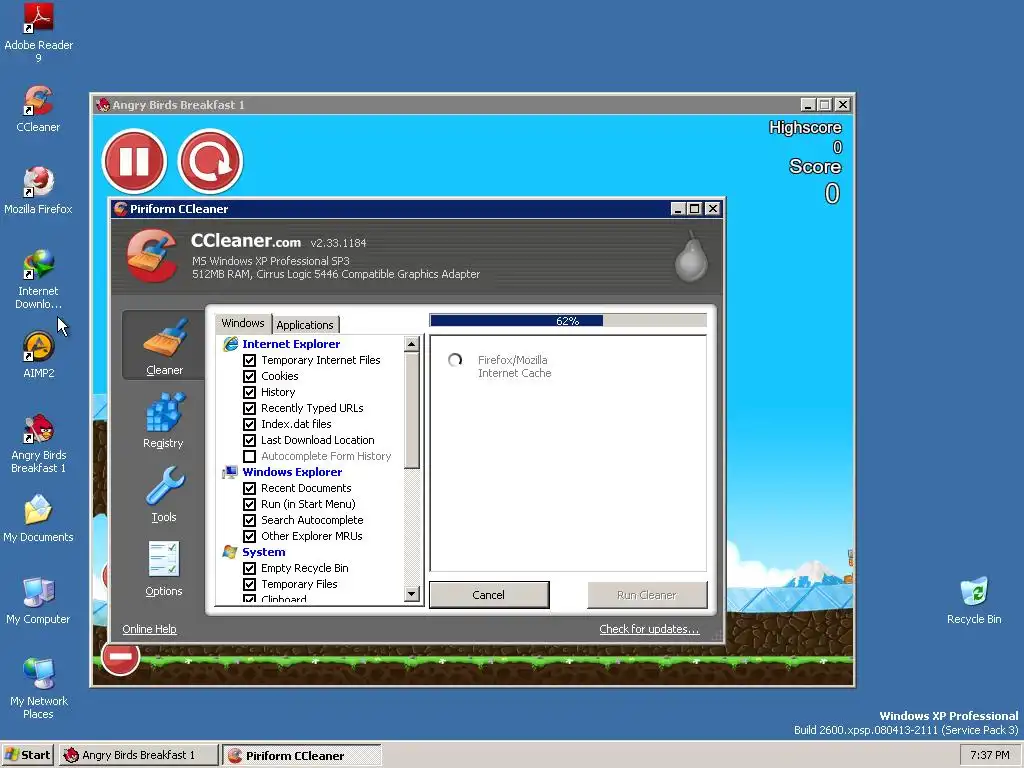Select the My Network Places desktop icon

(38, 689)
